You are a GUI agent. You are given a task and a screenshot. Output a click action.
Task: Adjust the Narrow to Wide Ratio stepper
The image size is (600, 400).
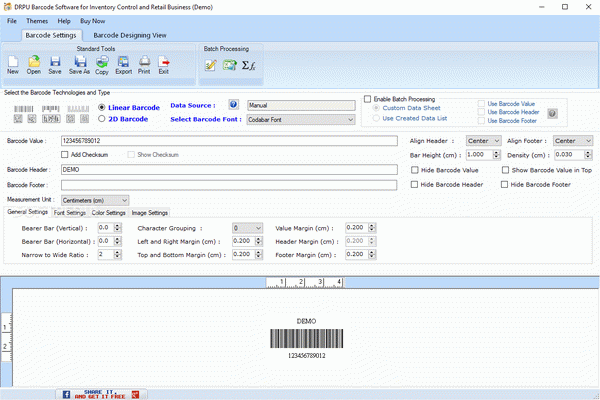coord(118,255)
